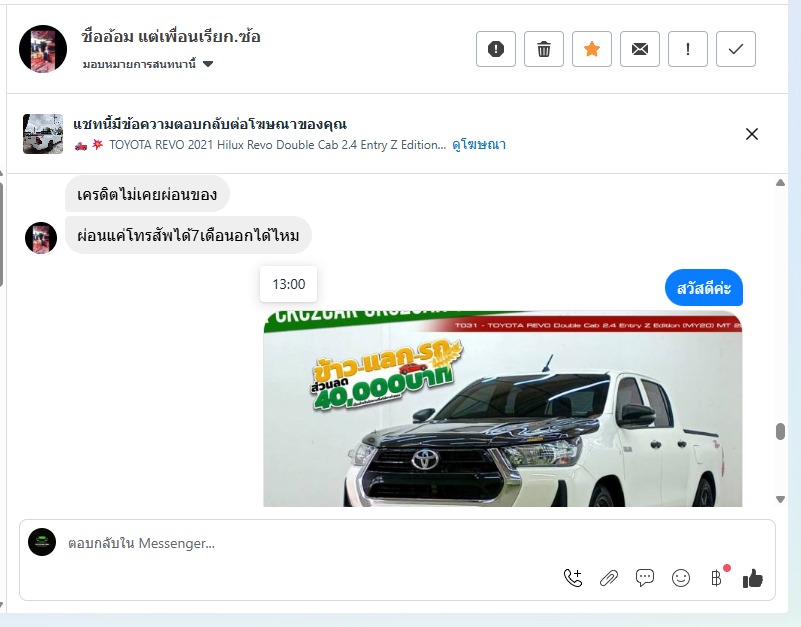Screen dimensions: 801x627
Task: Open the ดูโฆษณา link
Action: [x=479, y=145]
